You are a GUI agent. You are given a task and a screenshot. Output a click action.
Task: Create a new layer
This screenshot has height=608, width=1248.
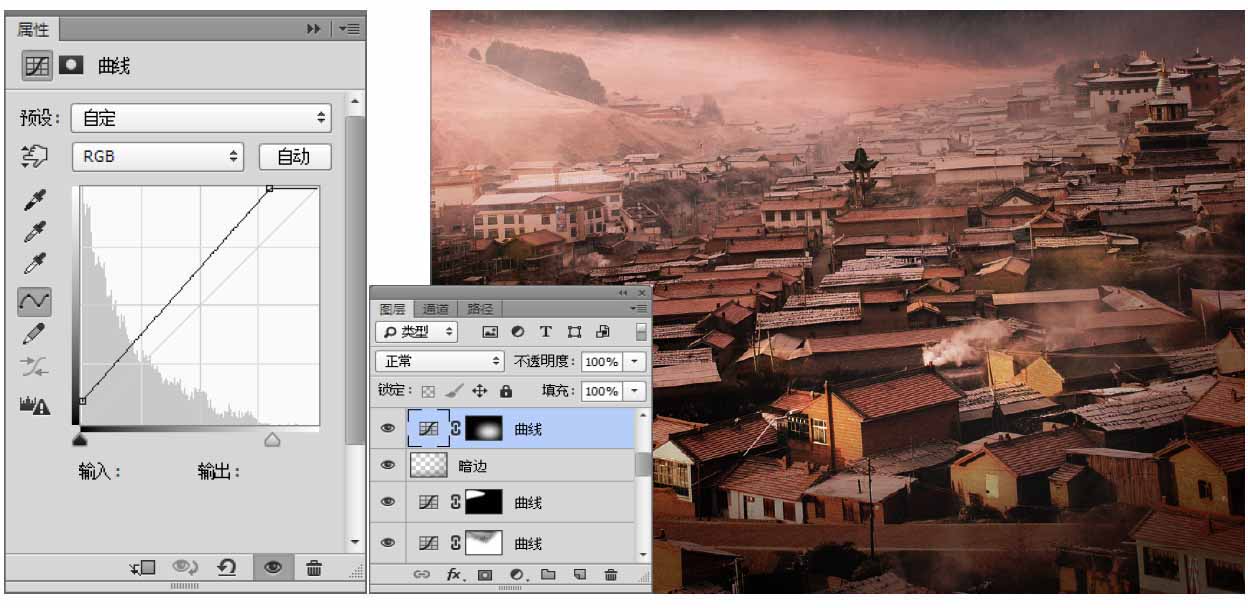click(x=579, y=575)
